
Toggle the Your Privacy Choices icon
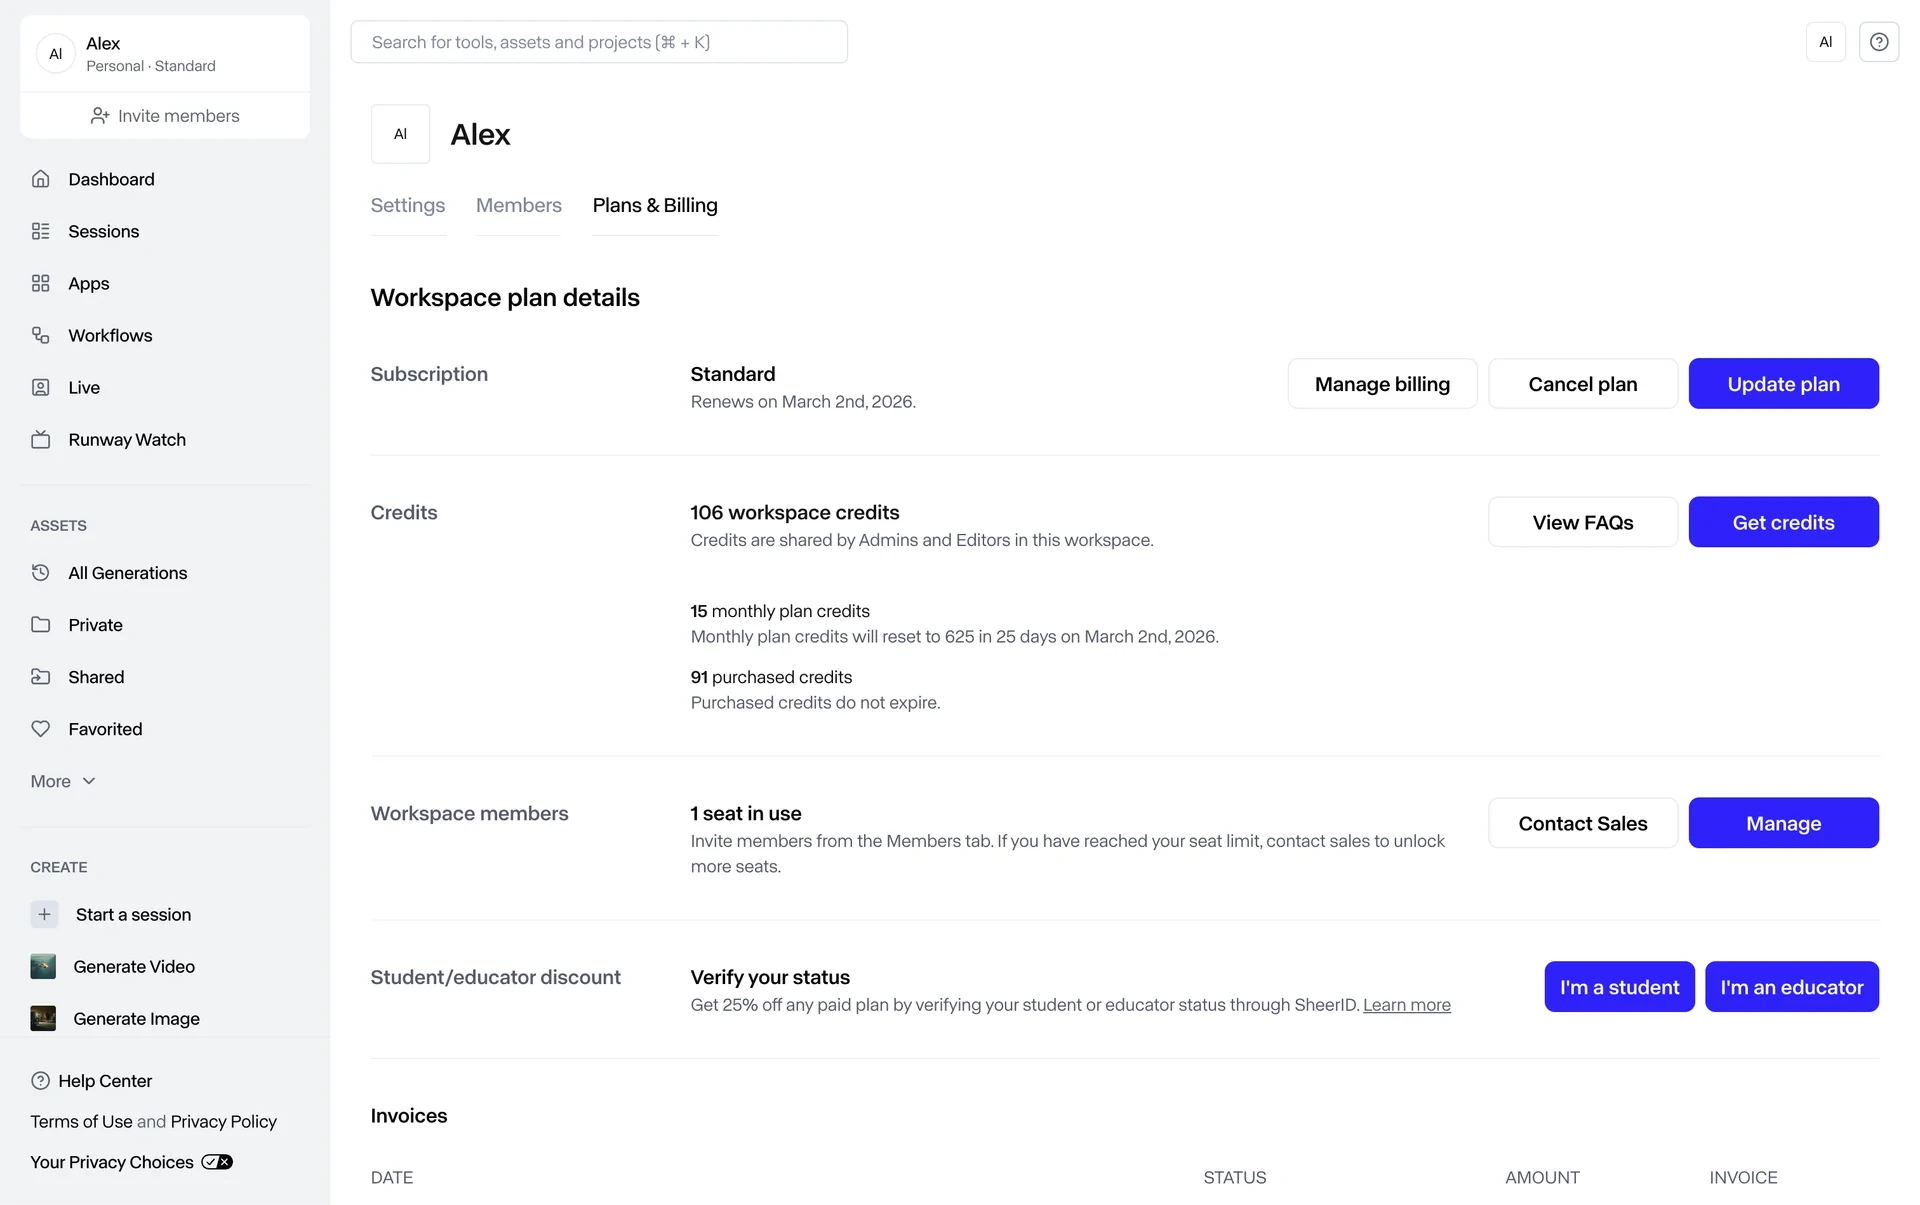(217, 1162)
